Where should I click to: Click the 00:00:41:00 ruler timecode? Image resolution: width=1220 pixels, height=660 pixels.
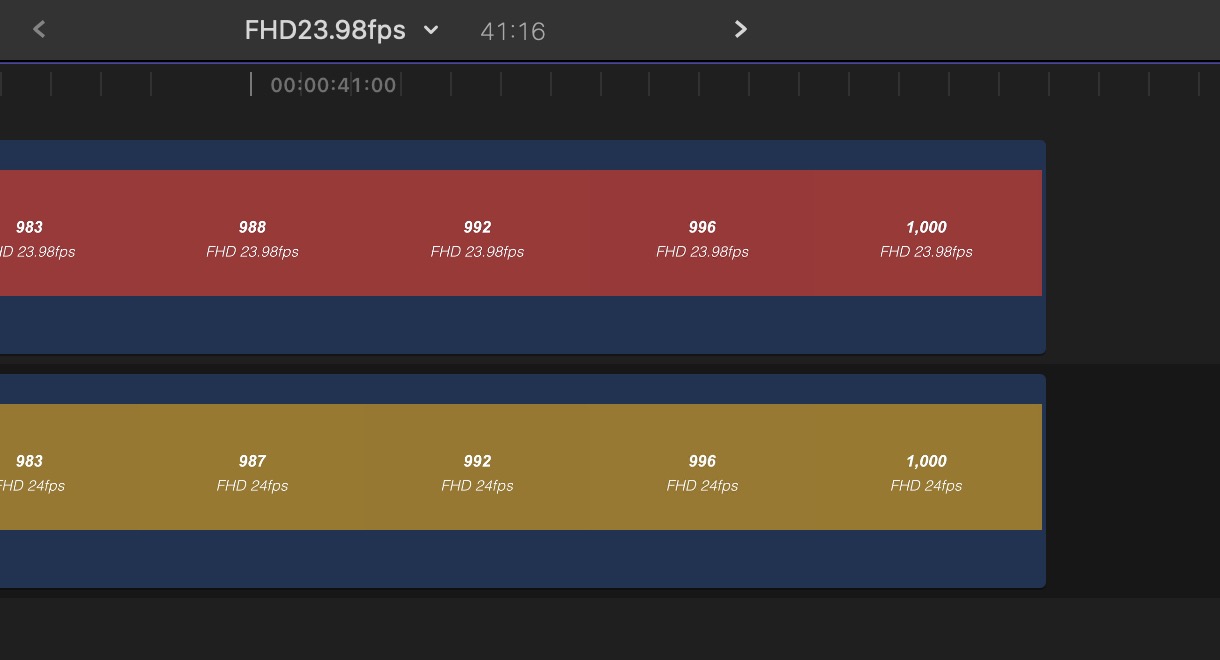point(333,85)
